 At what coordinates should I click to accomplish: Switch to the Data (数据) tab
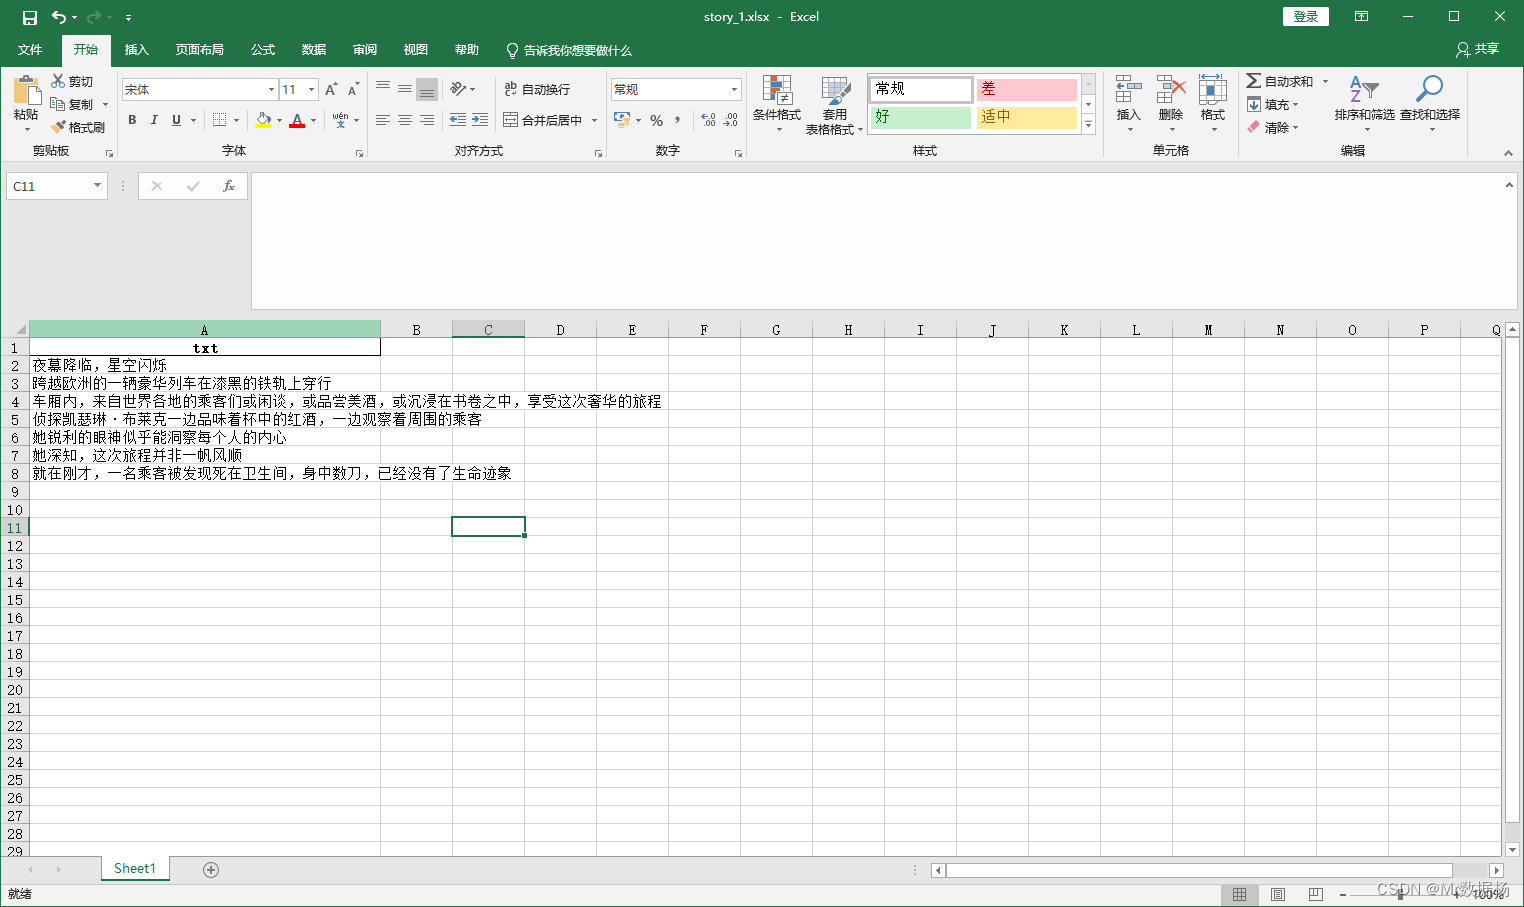[314, 49]
